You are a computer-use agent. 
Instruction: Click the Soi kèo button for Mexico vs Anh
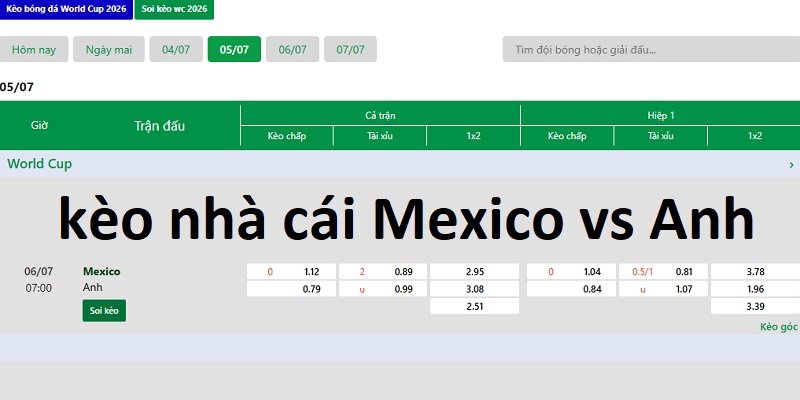(x=104, y=311)
